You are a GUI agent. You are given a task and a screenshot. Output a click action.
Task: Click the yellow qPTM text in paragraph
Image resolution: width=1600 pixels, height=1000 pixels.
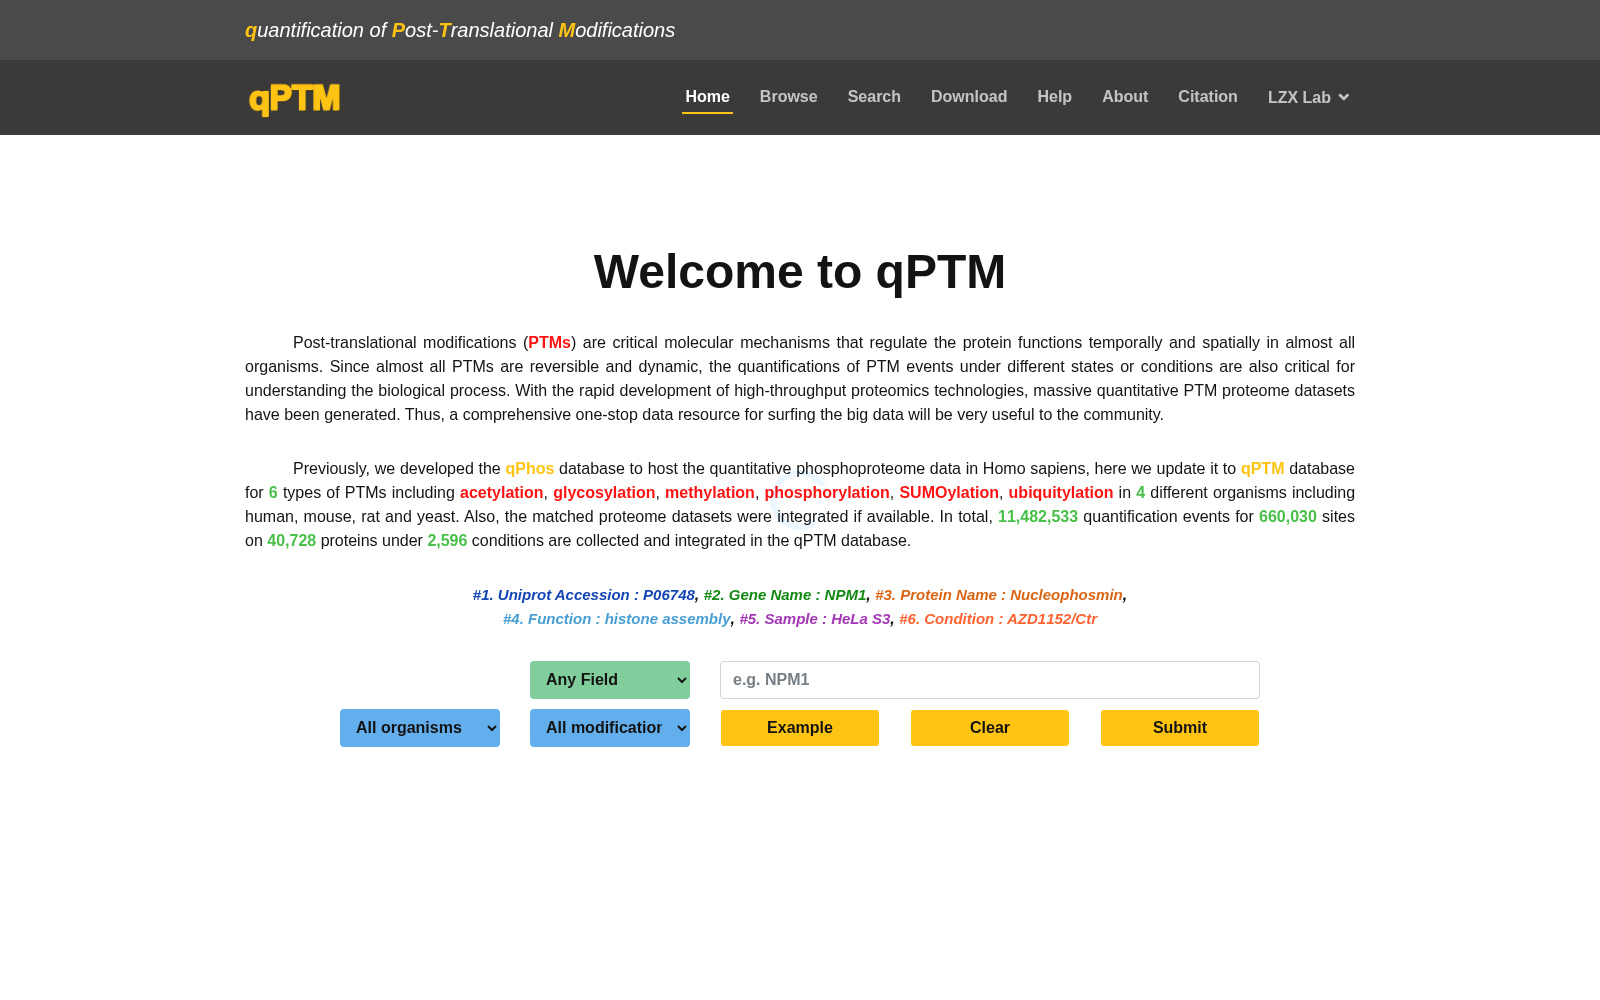pyautogui.click(x=1262, y=469)
